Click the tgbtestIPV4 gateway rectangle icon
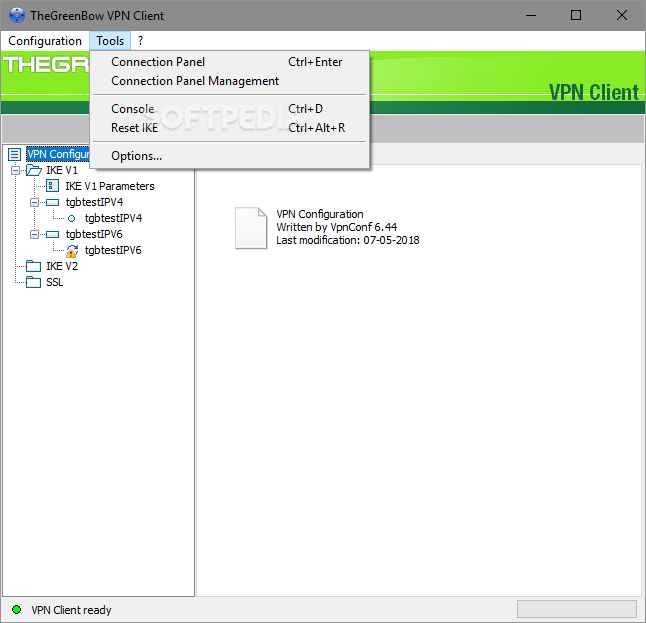 [x=52, y=202]
